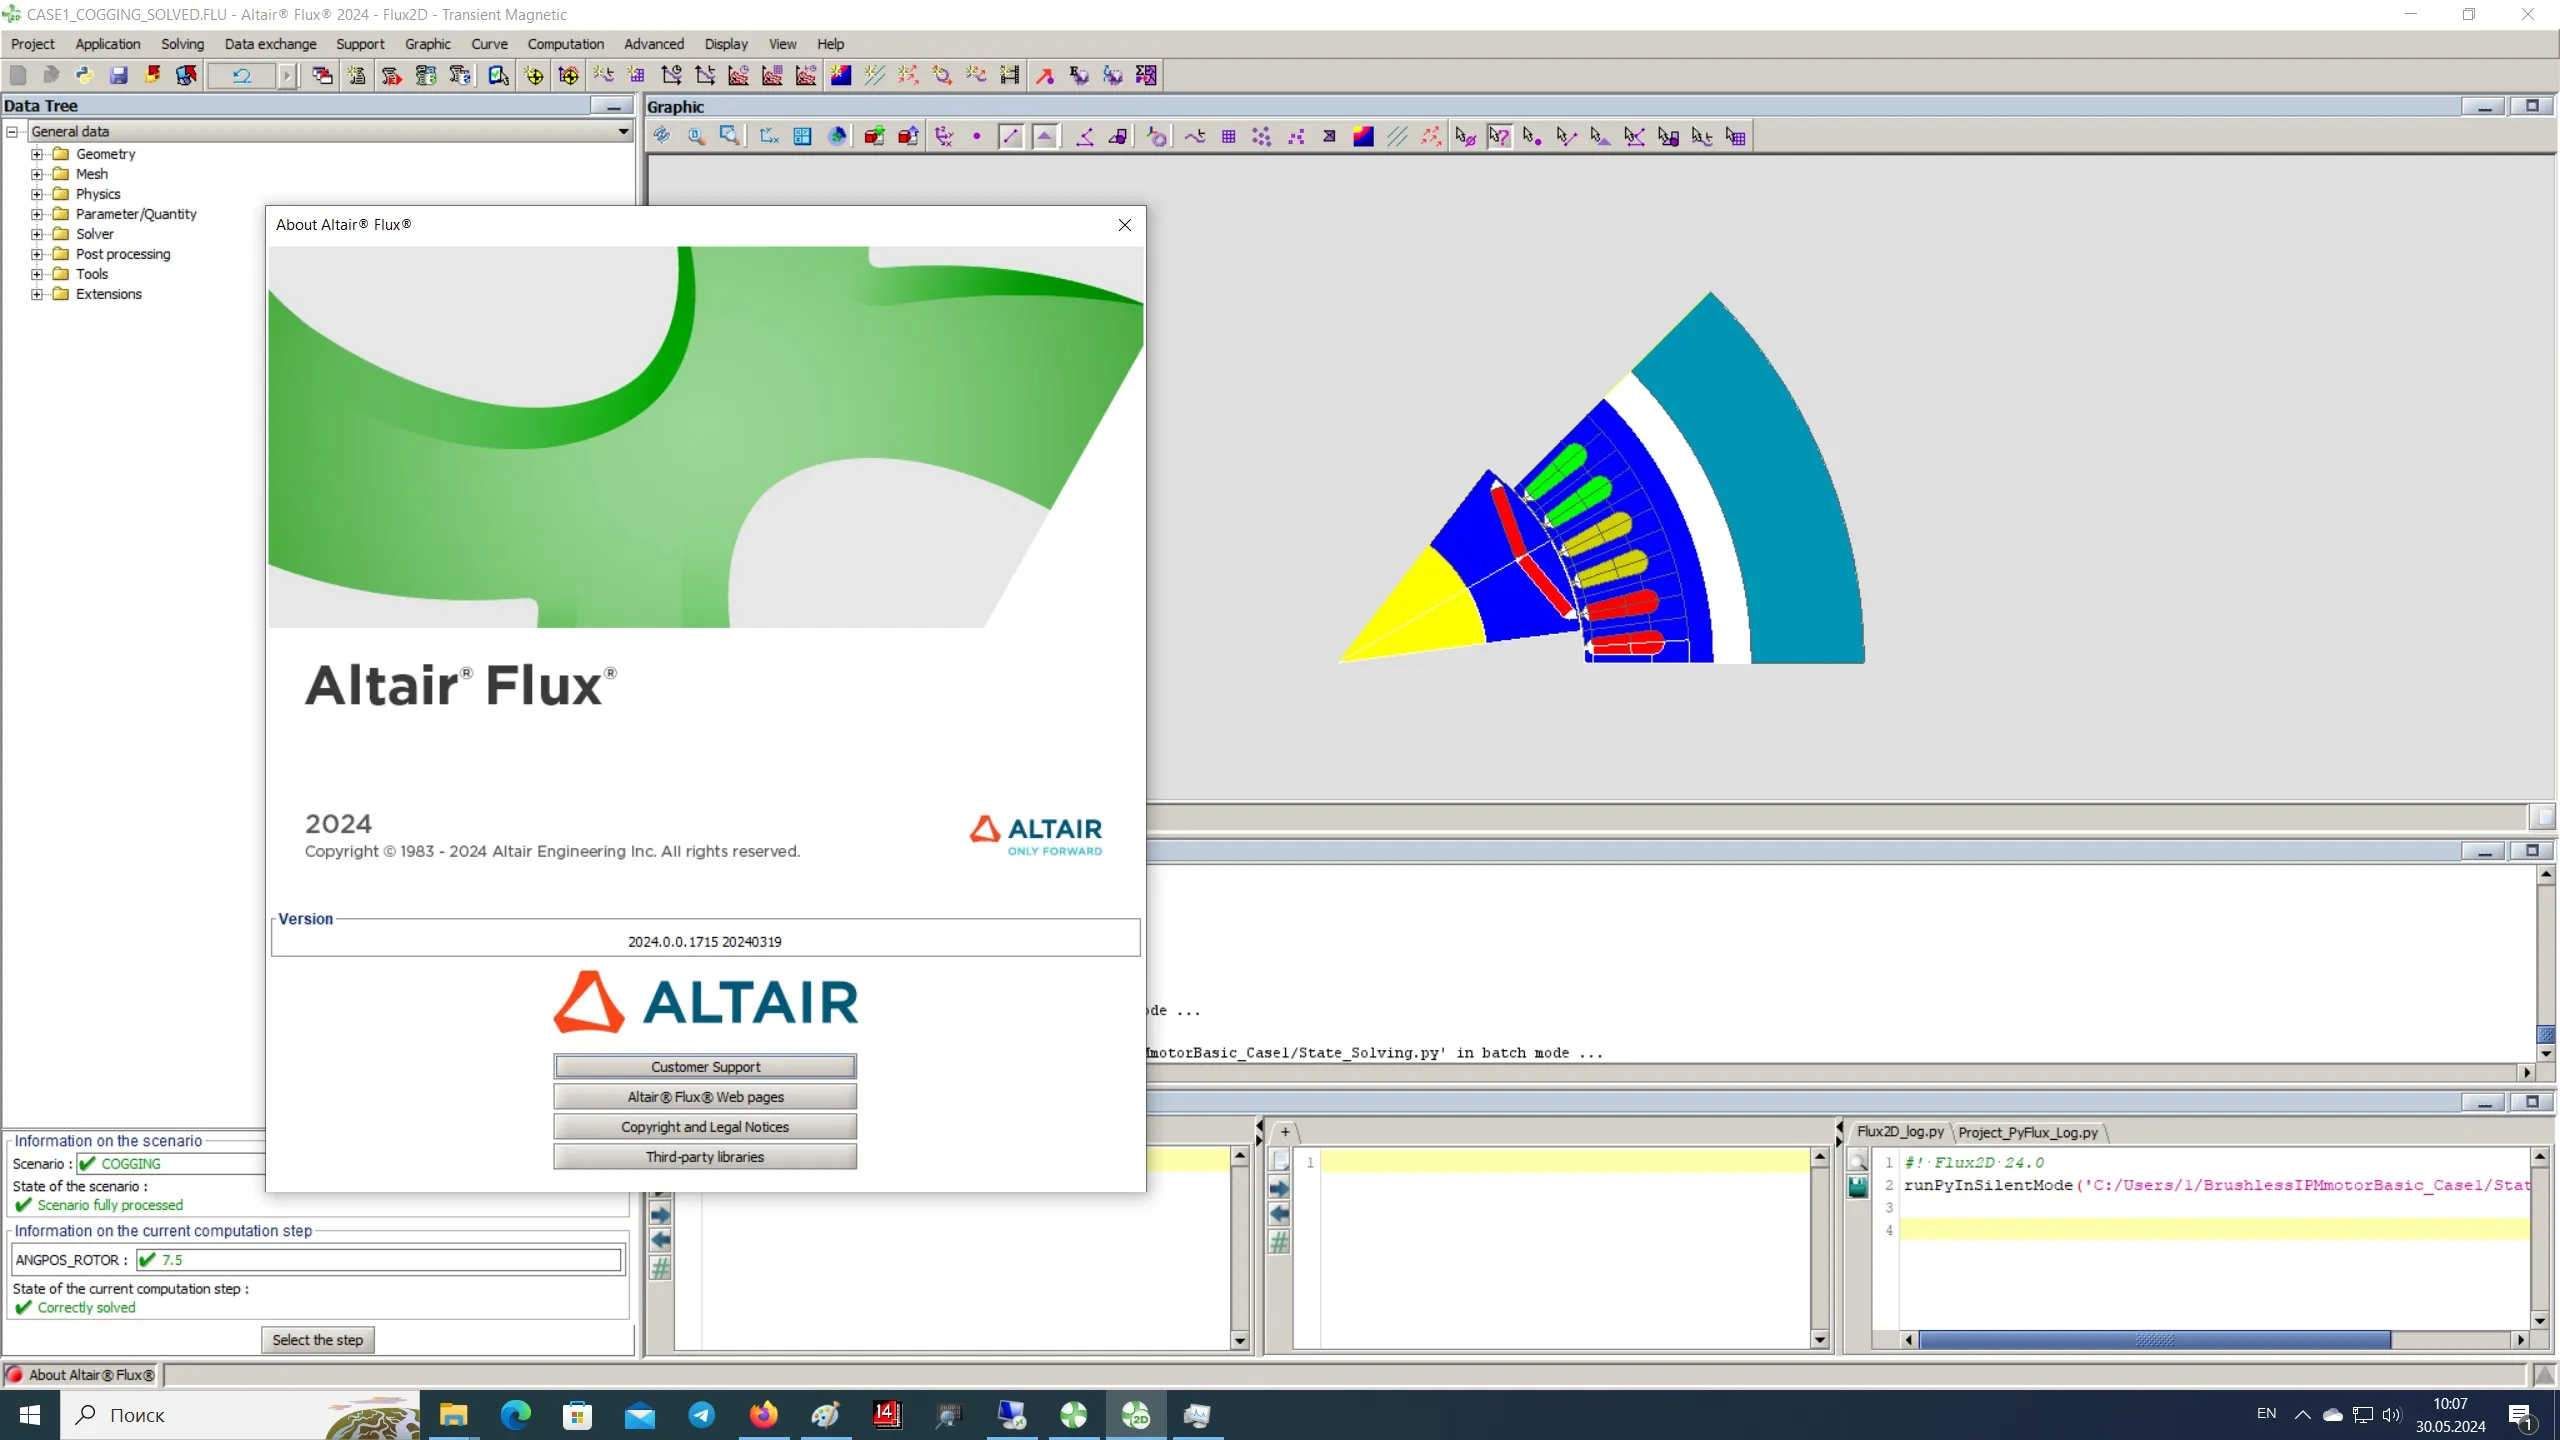Expand the Parameter/Quantity tree node
The height and width of the screenshot is (1440, 2560).
pyautogui.click(x=37, y=214)
